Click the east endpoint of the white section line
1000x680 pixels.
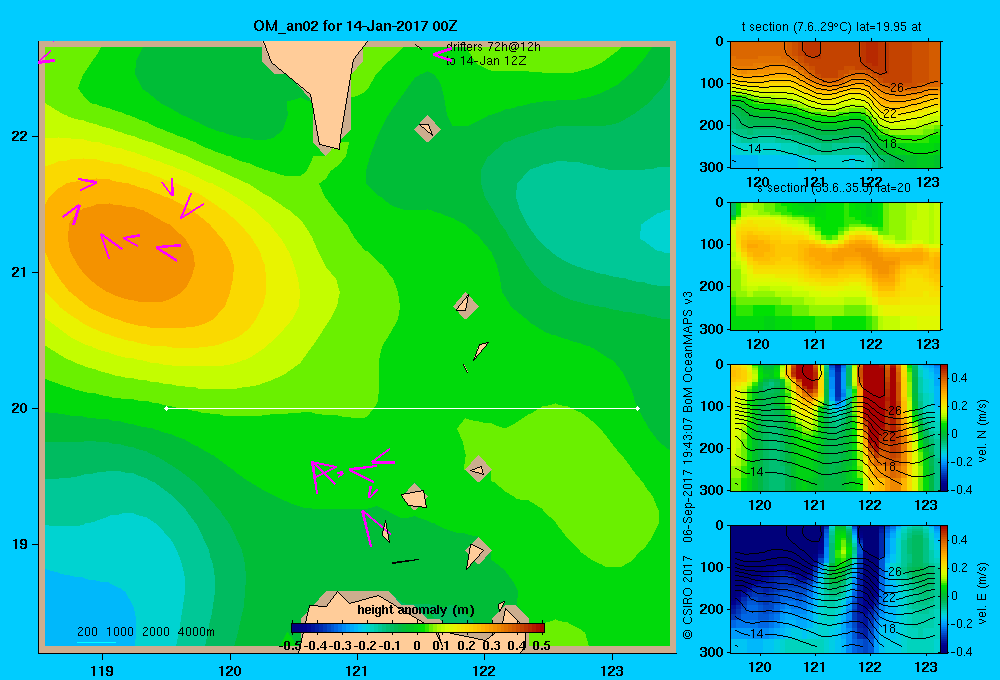tap(638, 408)
